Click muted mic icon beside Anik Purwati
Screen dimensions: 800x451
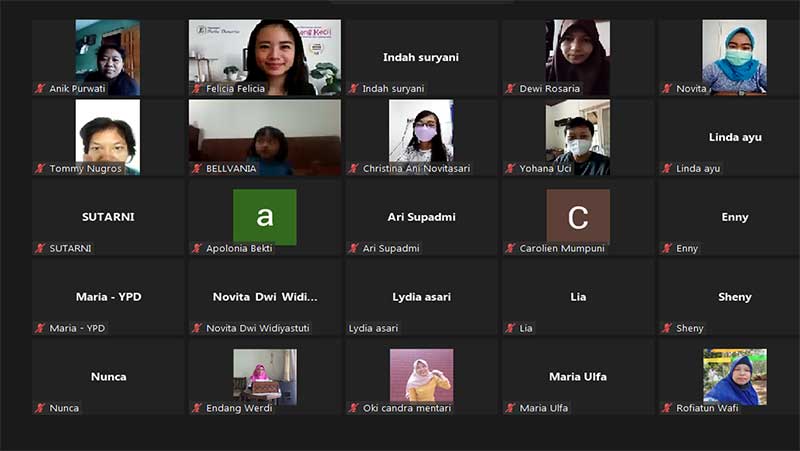click(x=40, y=89)
